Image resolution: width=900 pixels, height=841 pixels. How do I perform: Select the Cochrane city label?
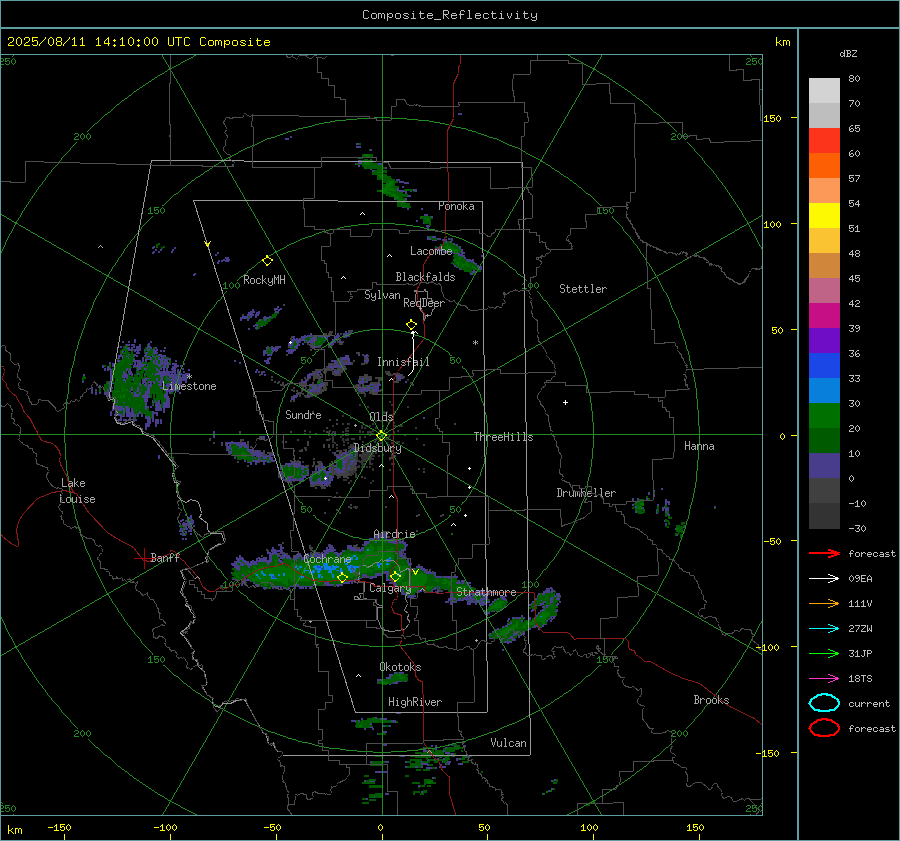click(x=327, y=559)
